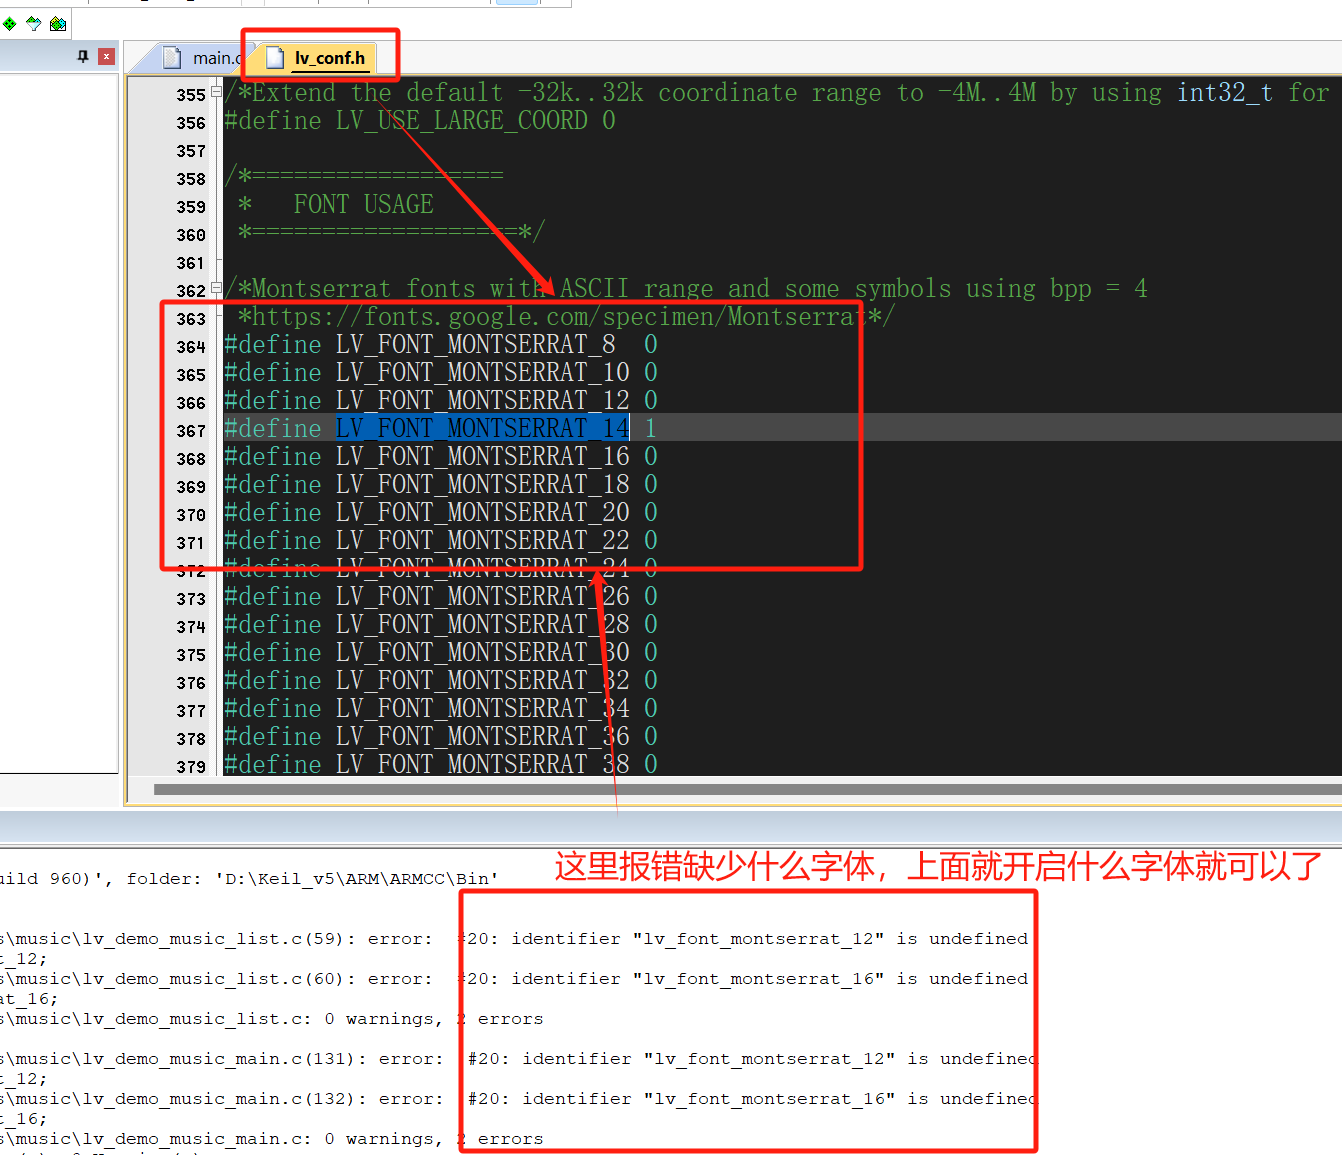Click the highlighted LV_FONT_MONTSERRAT_14 text
Screen dimensions: 1342x1155
click(482, 428)
